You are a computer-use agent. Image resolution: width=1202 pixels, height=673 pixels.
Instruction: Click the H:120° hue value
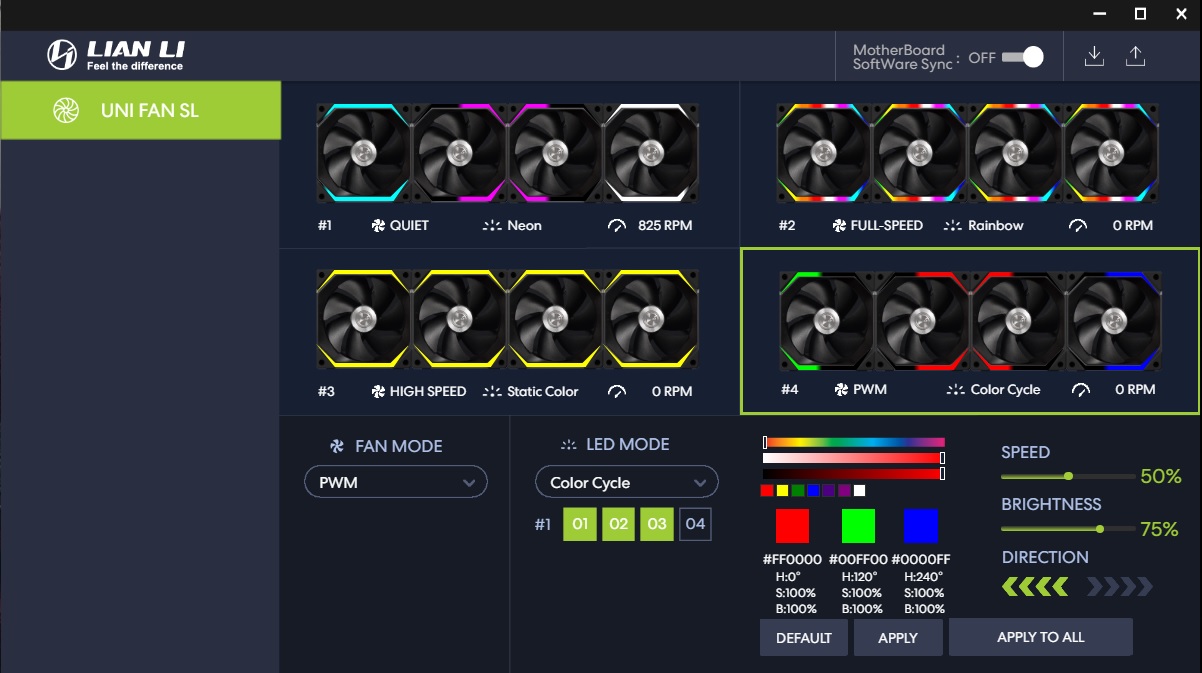(859, 577)
